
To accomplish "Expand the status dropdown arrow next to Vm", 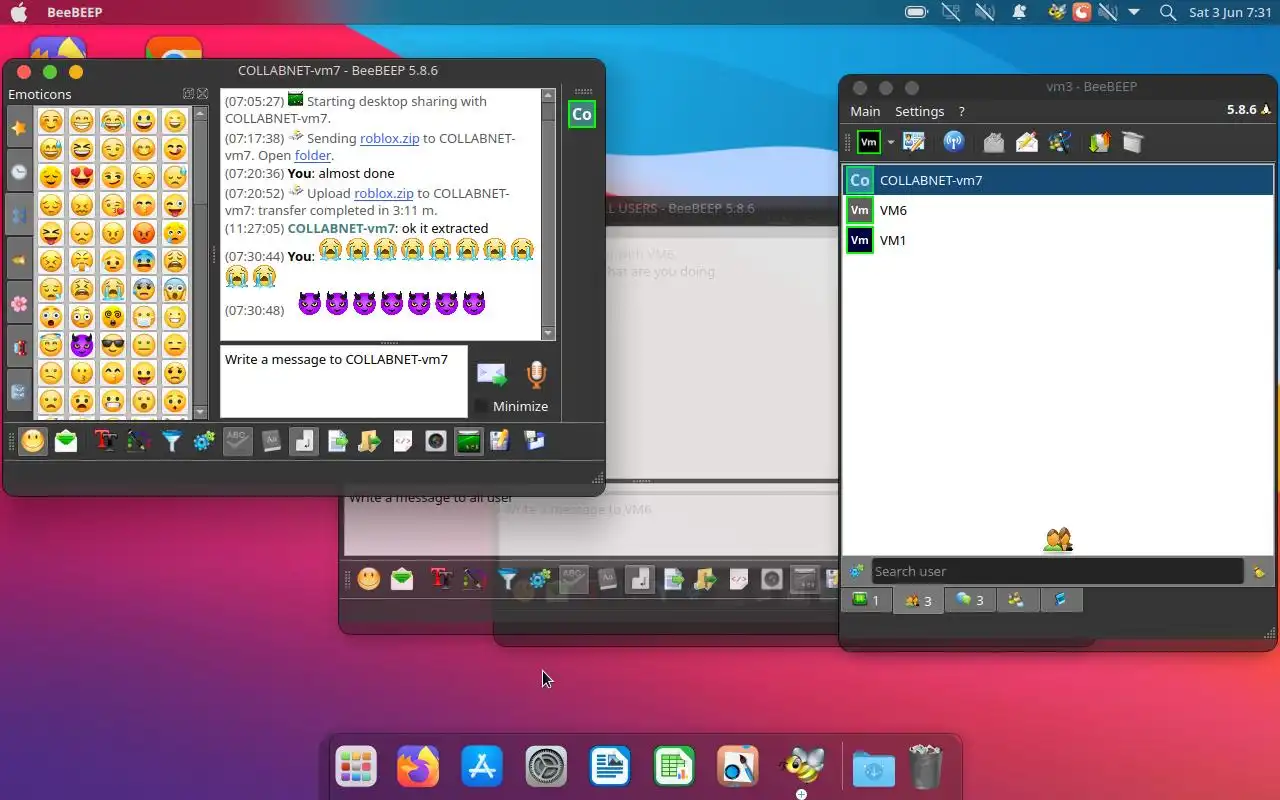I will click(x=891, y=143).
